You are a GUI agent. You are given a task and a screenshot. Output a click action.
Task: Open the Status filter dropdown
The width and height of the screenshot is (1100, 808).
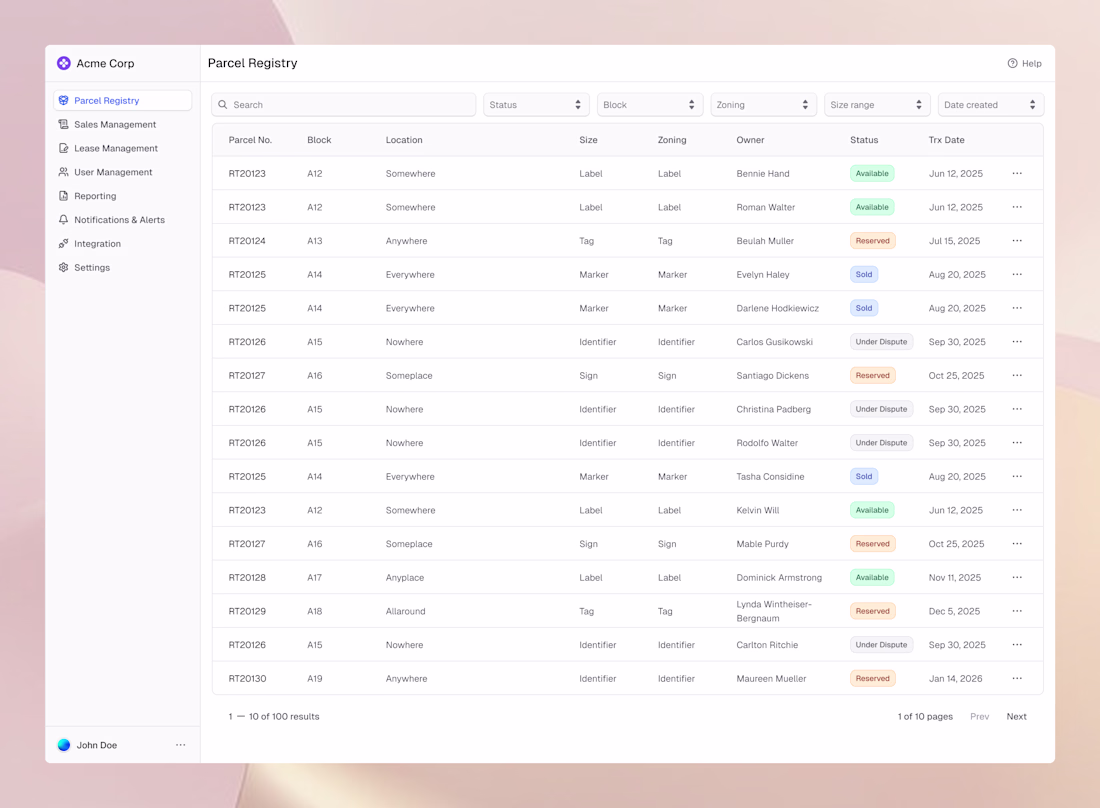536,105
